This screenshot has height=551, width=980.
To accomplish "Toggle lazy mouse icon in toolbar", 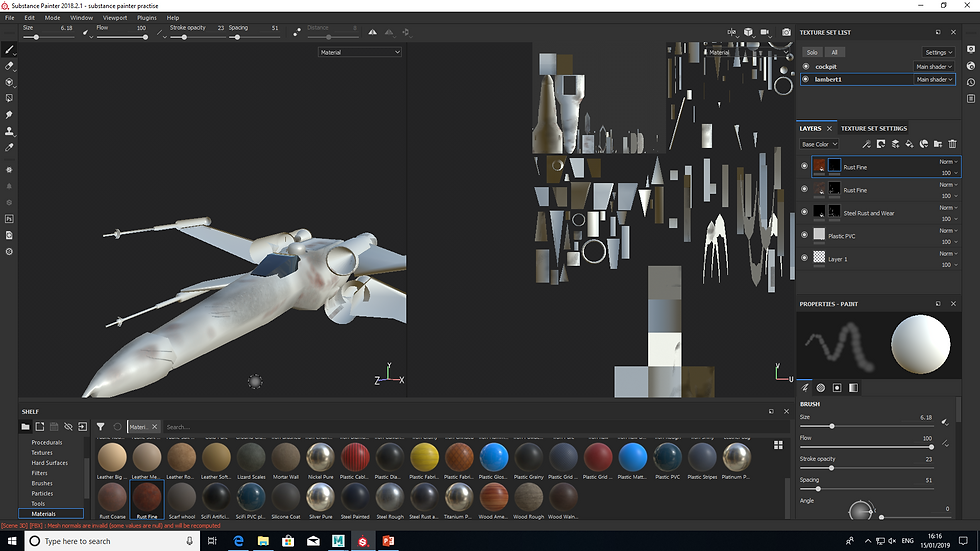I will click(x=297, y=32).
